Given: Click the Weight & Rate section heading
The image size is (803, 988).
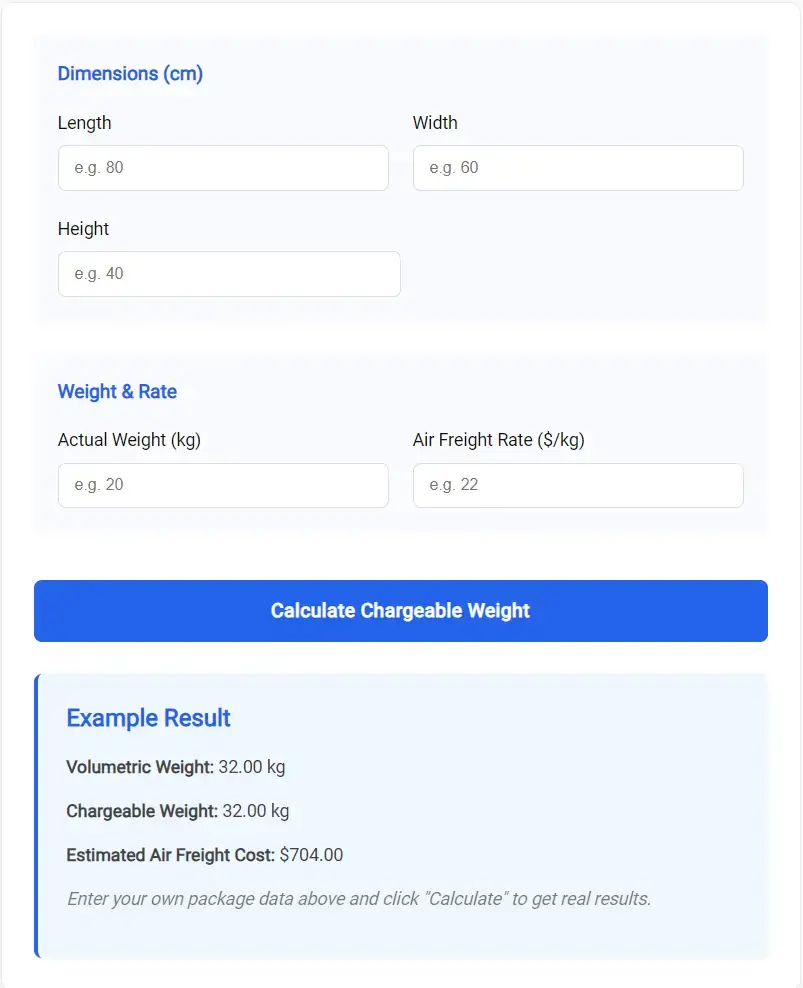Looking at the screenshot, I should (117, 391).
